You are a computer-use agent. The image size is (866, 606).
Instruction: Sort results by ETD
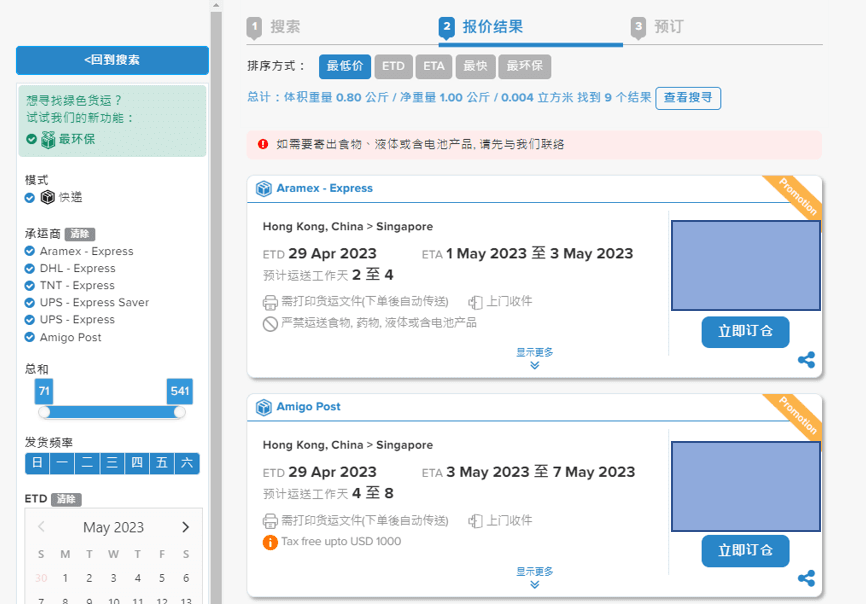[393, 66]
